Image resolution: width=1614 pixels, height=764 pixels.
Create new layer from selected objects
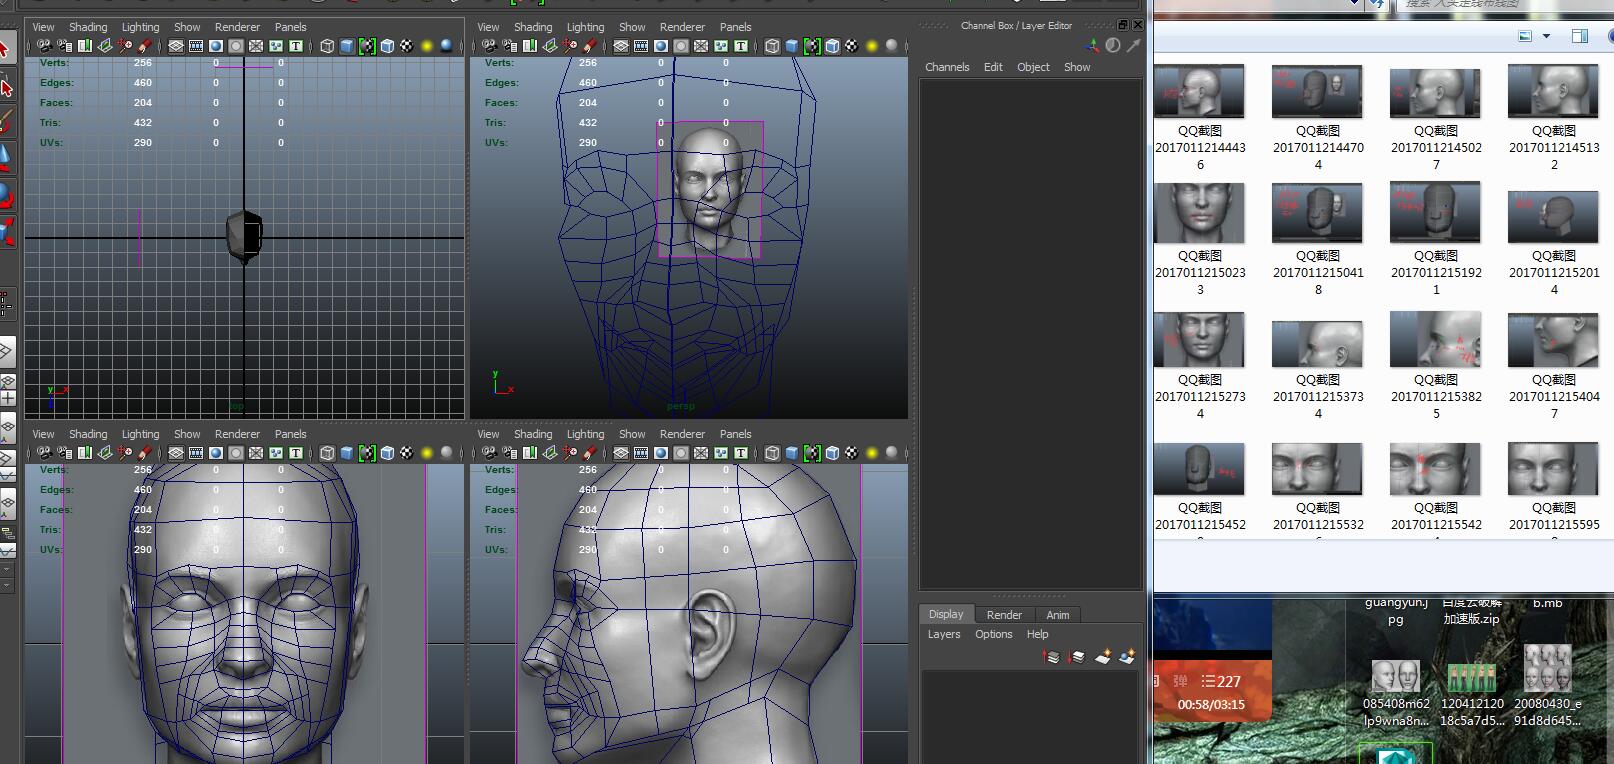tap(1127, 657)
